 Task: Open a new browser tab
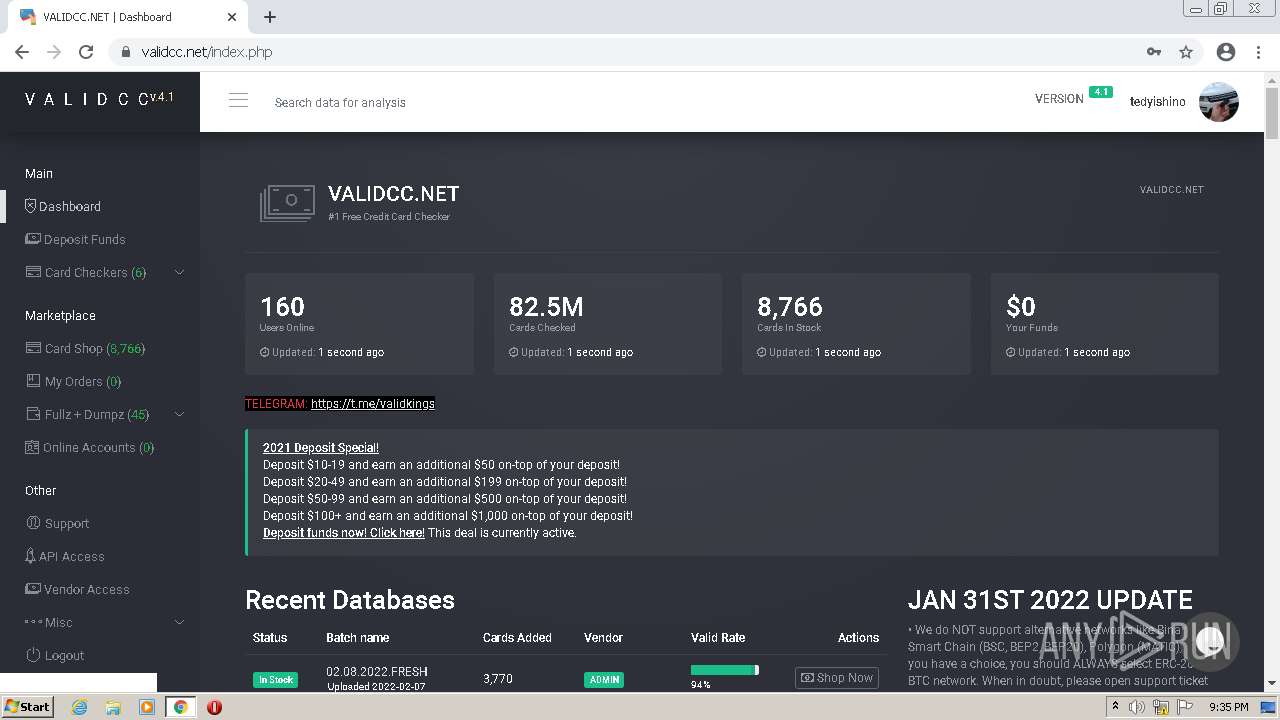click(x=270, y=17)
